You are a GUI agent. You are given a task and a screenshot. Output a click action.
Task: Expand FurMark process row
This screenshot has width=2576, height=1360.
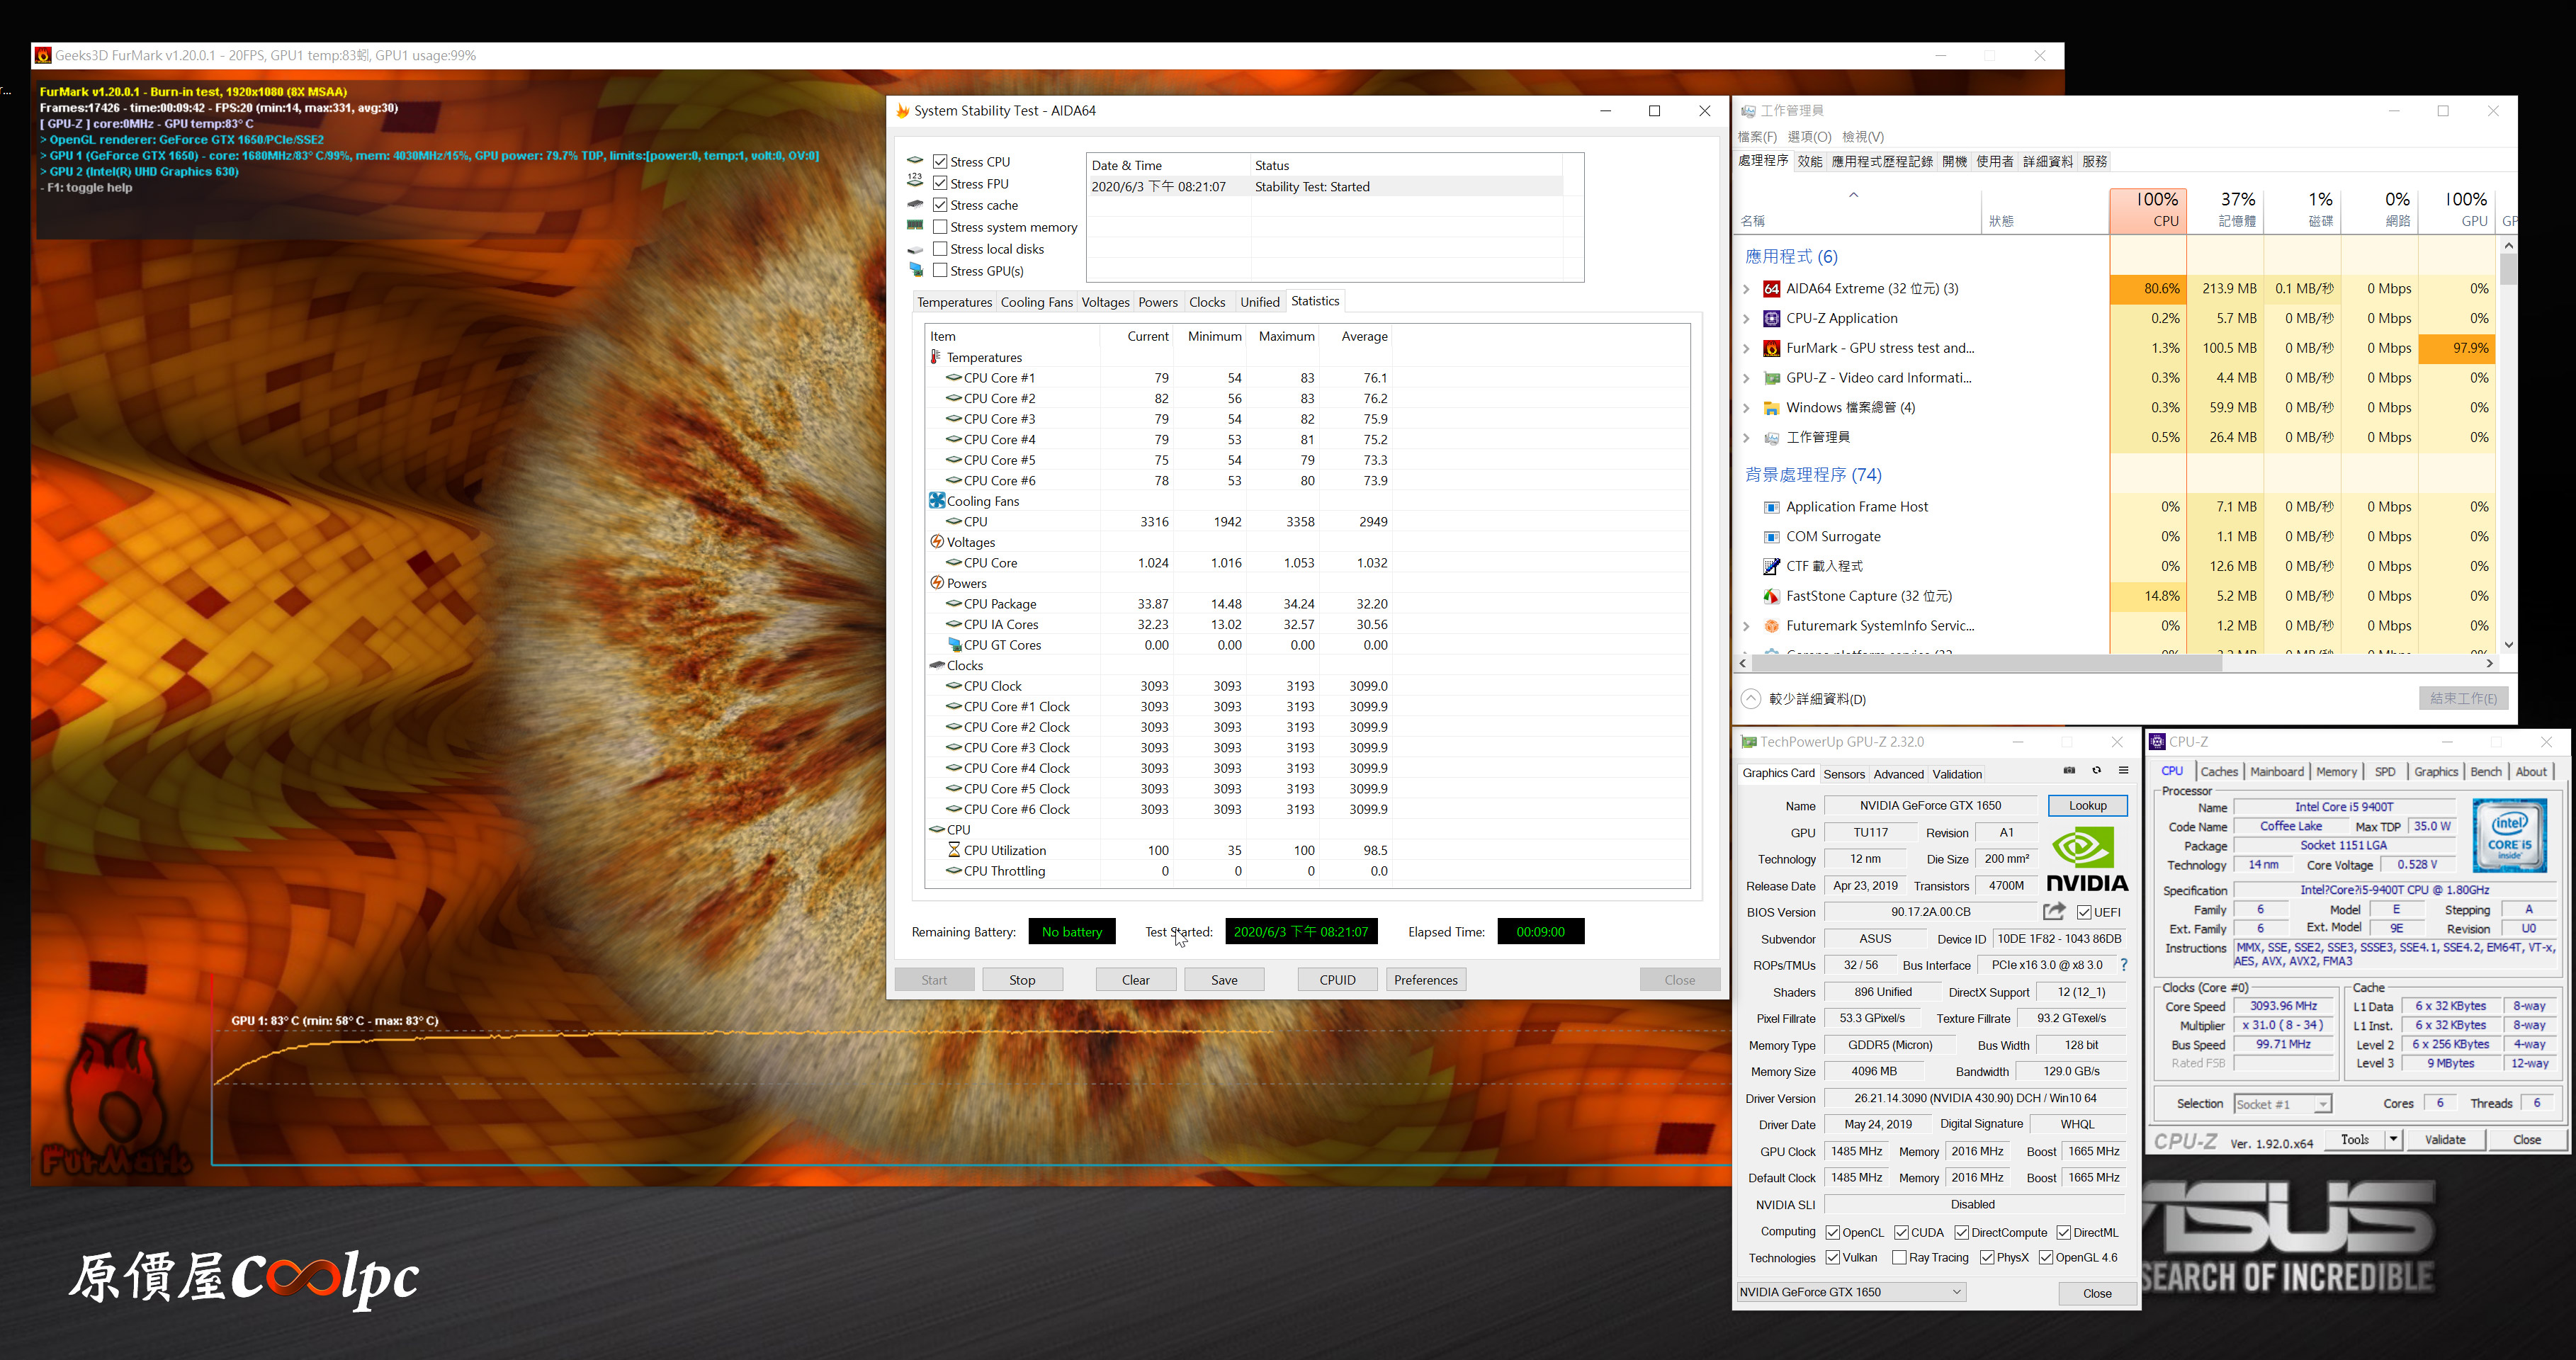click(x=1746, y=348)
